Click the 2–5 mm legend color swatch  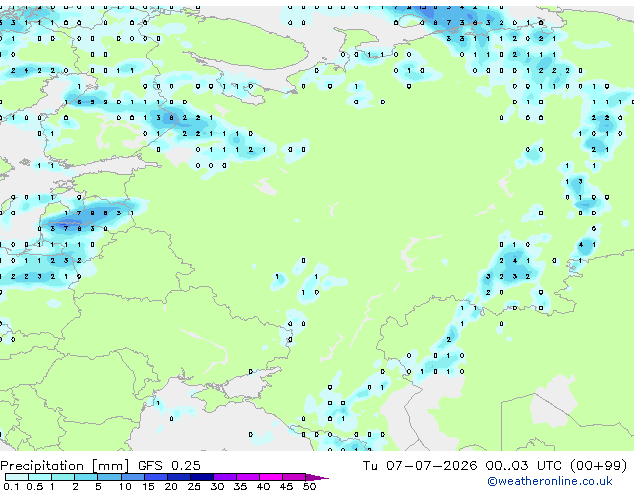86,477
